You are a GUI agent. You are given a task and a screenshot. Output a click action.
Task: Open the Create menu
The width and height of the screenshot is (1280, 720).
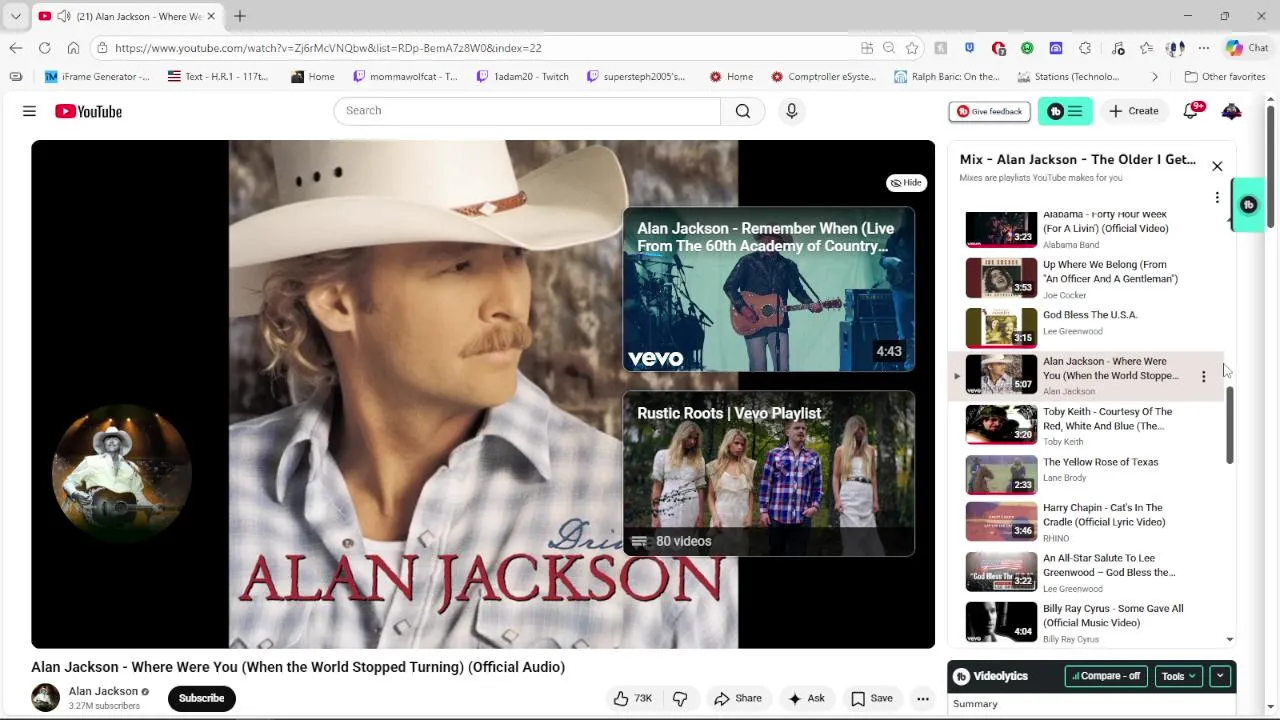1133,111
